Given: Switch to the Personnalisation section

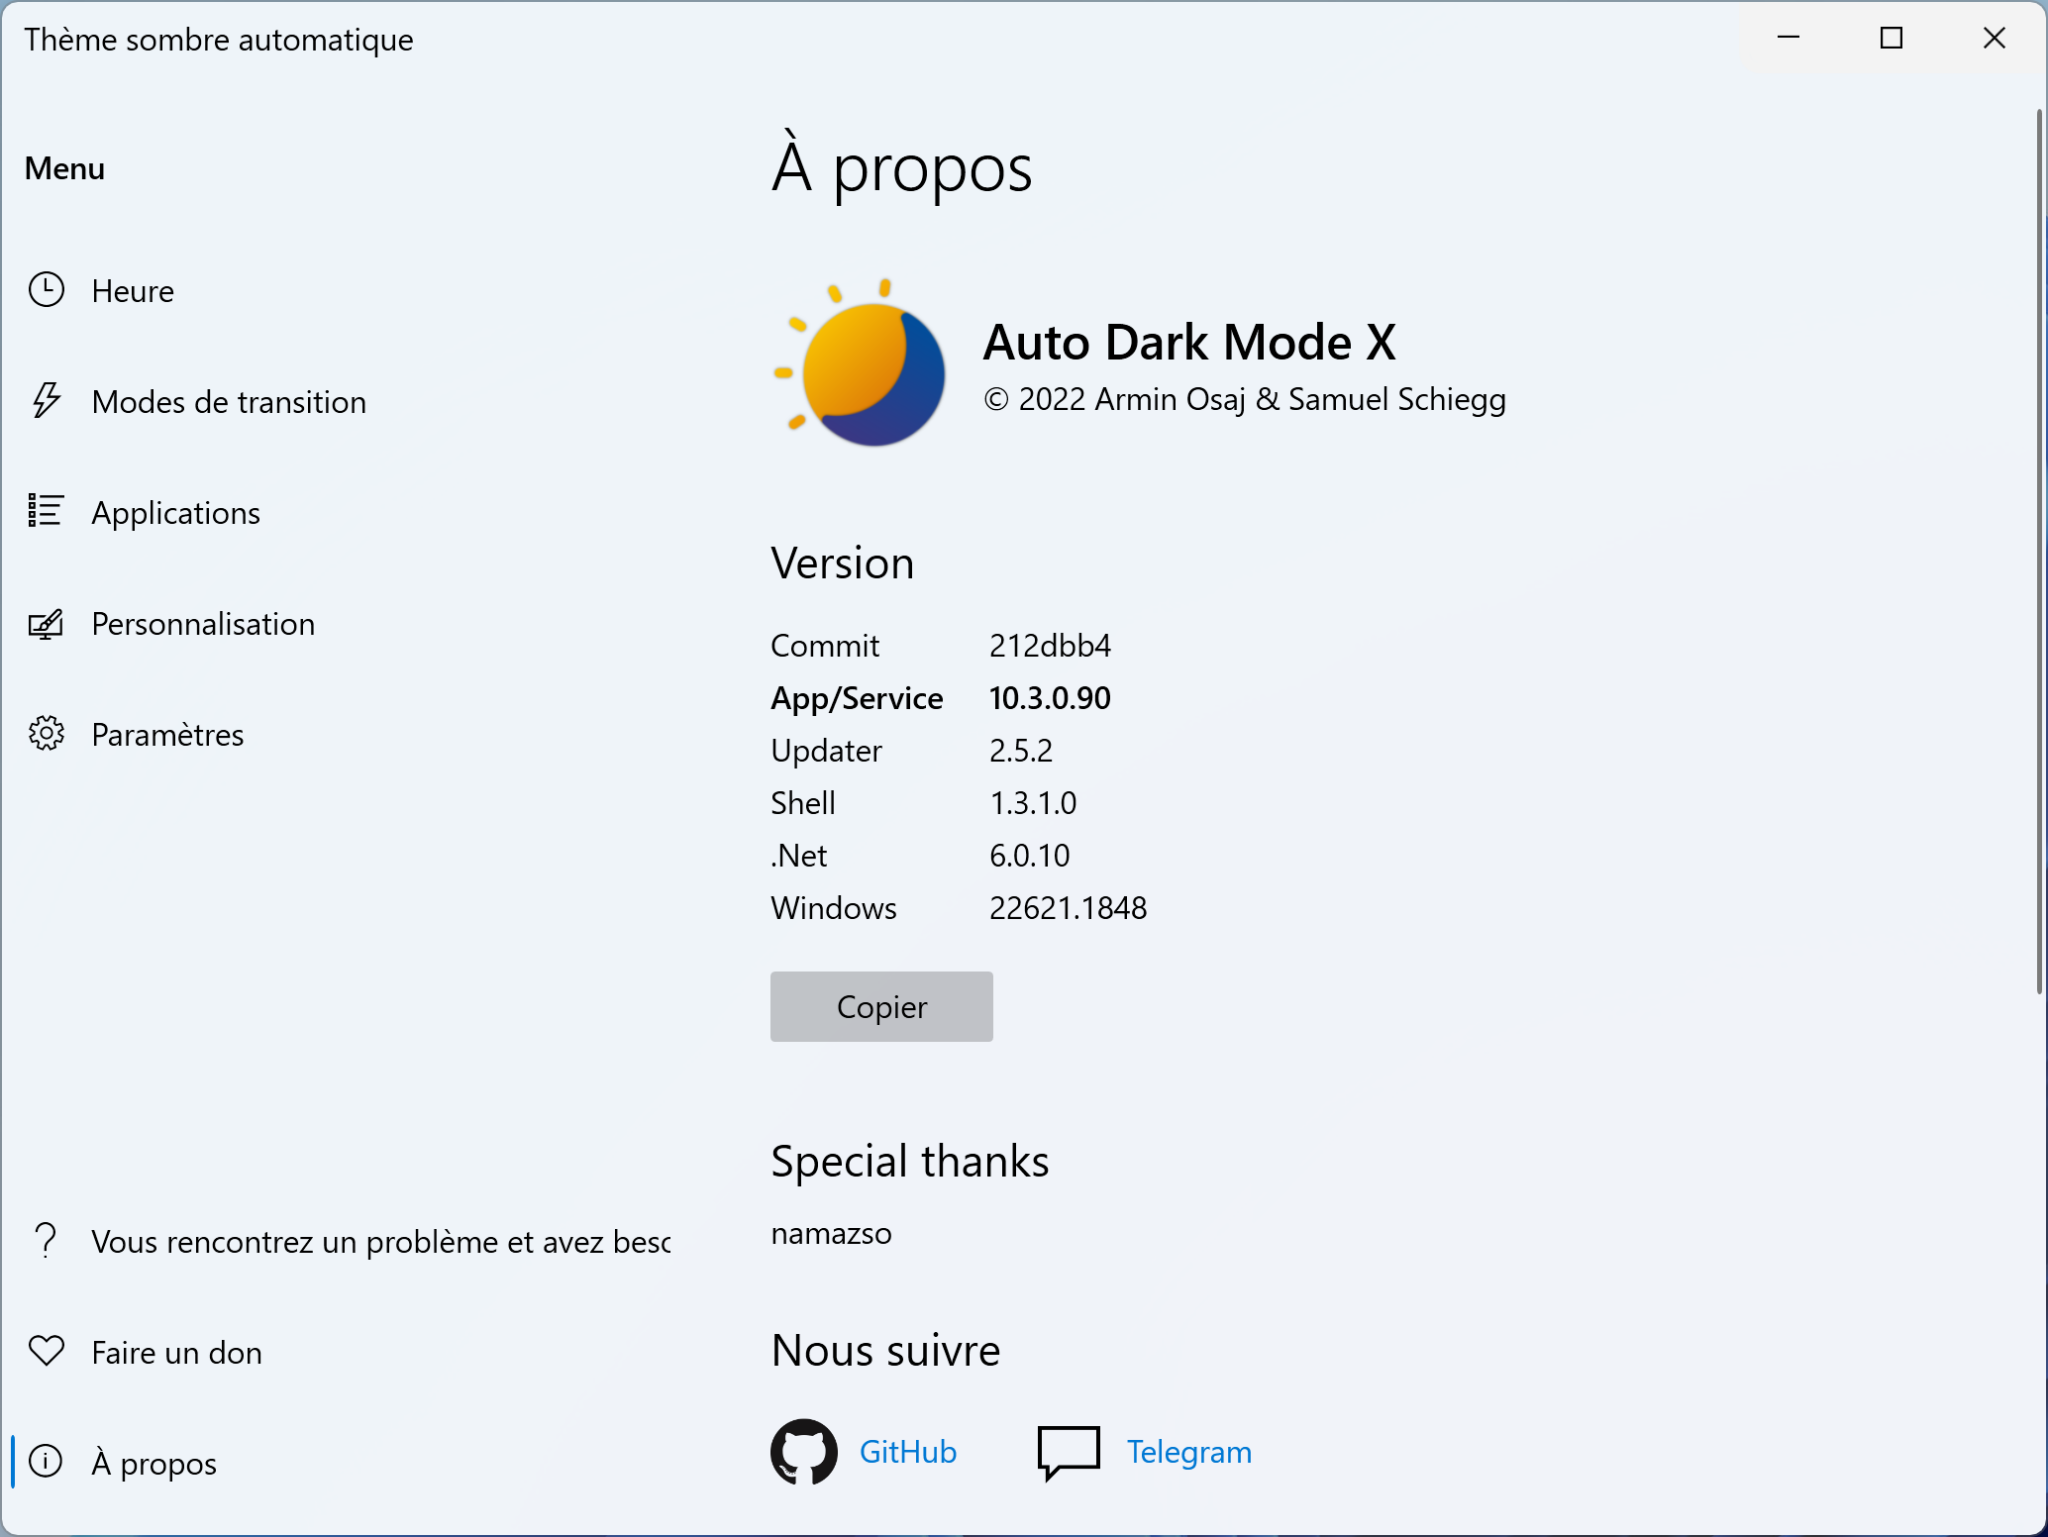Looking at the screenshot, I should pyautogui.click(x=203, y=623).
